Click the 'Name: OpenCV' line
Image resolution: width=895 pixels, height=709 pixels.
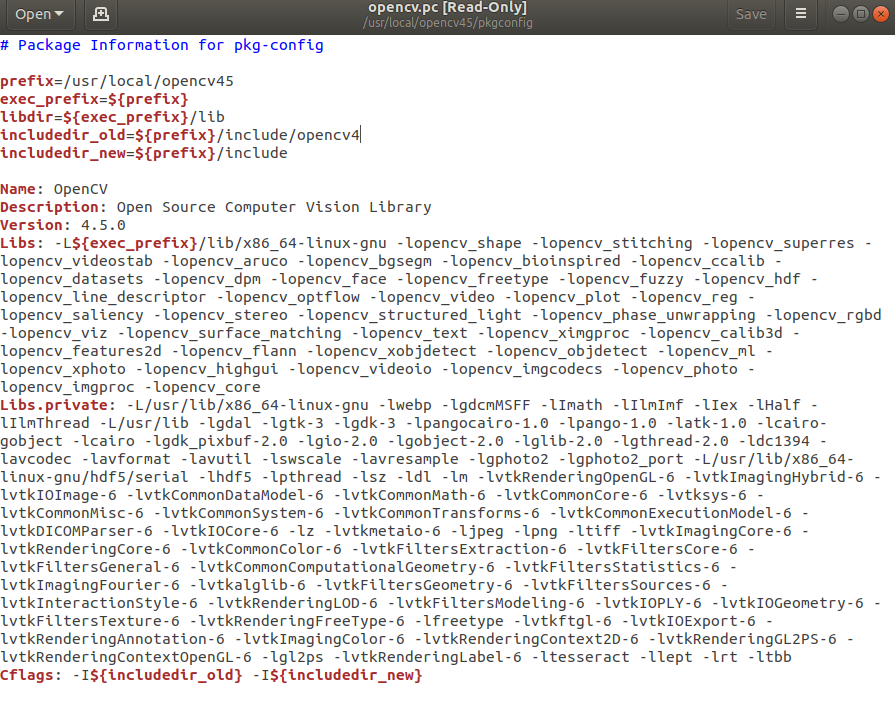[x=54, y=189]
